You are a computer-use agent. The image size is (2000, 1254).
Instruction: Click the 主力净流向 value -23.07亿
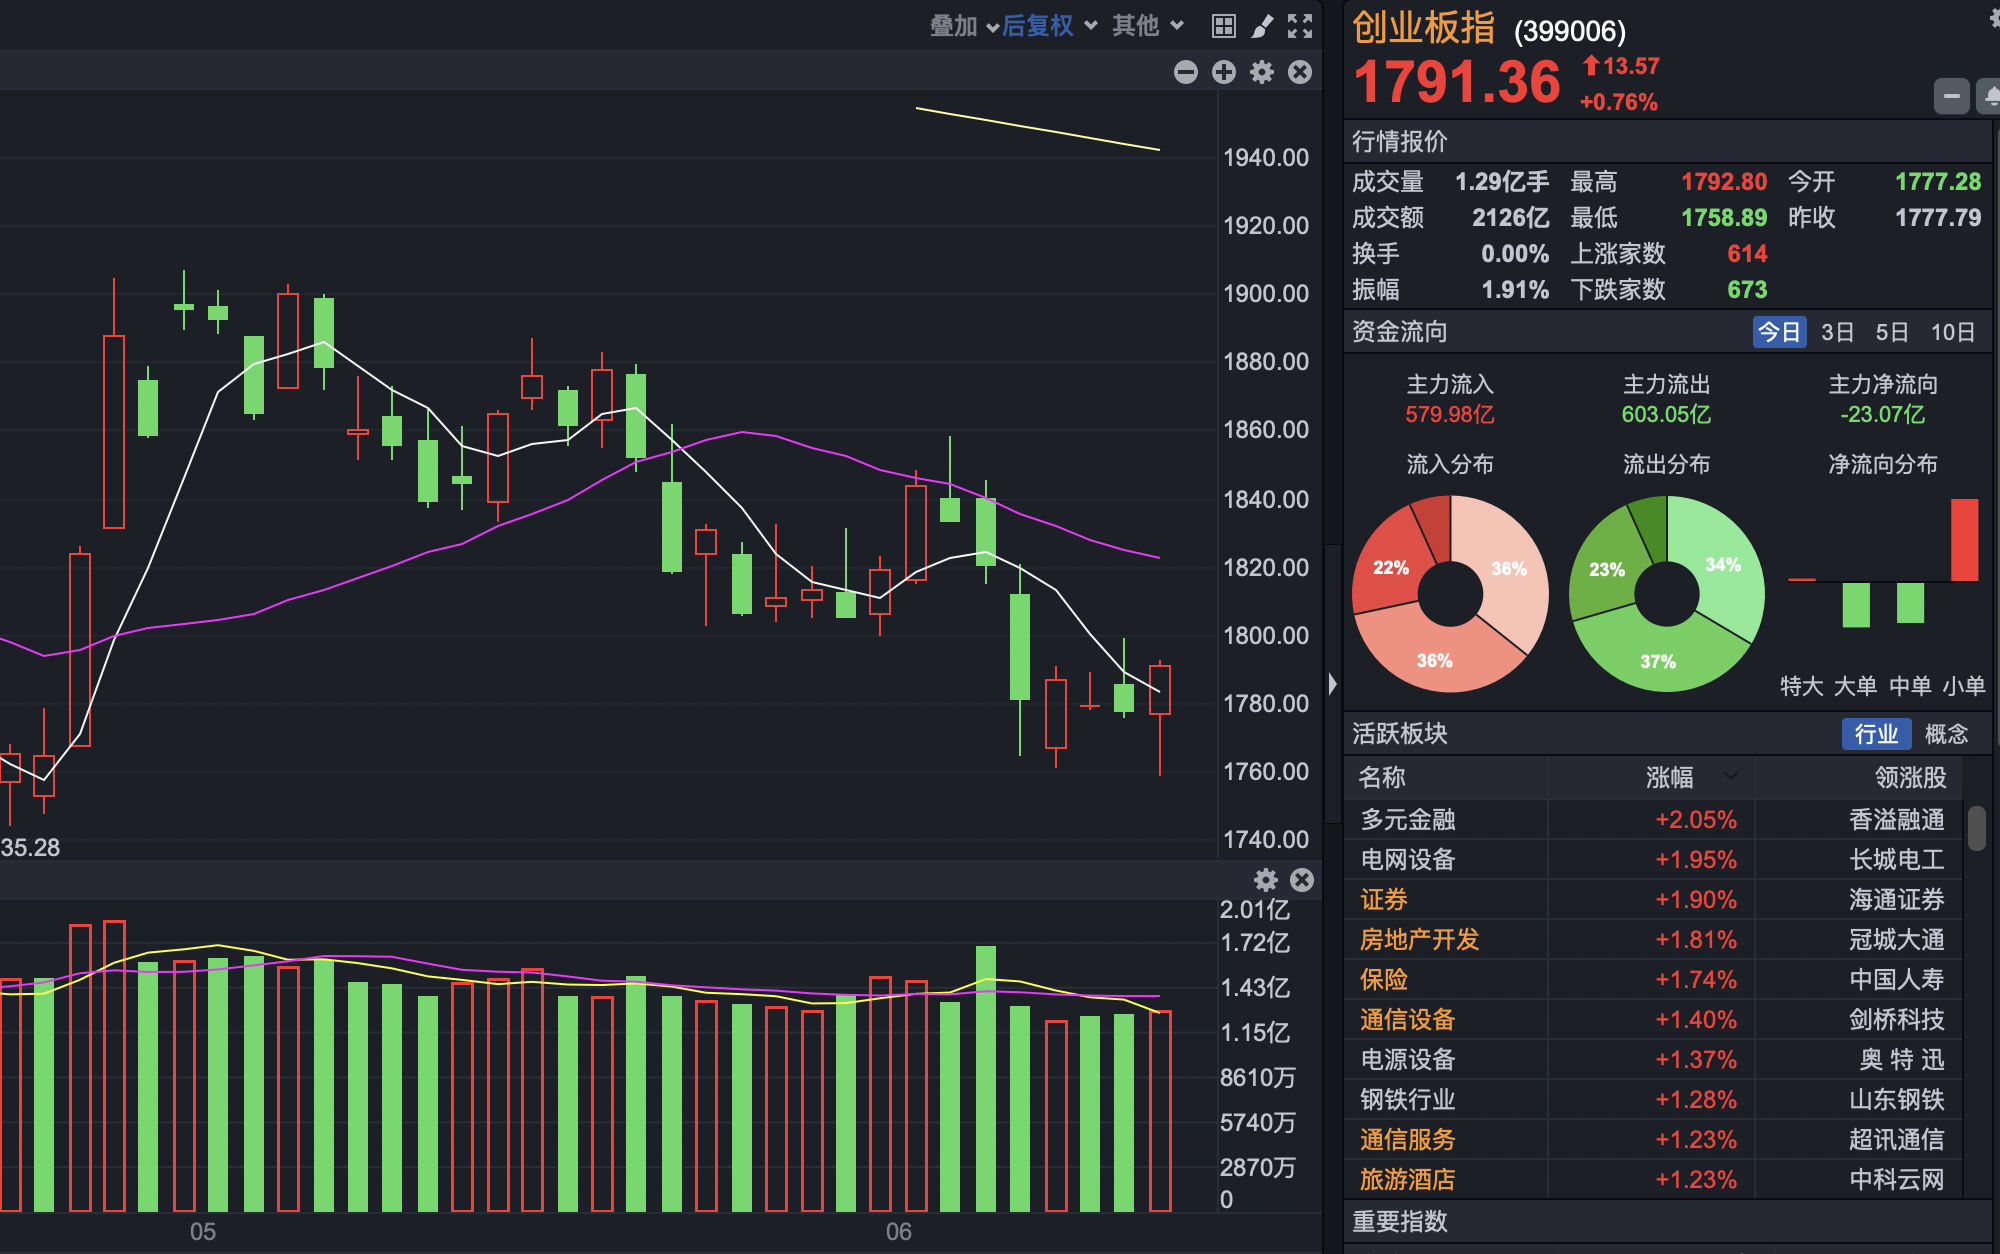click(x=1883, y=414)
